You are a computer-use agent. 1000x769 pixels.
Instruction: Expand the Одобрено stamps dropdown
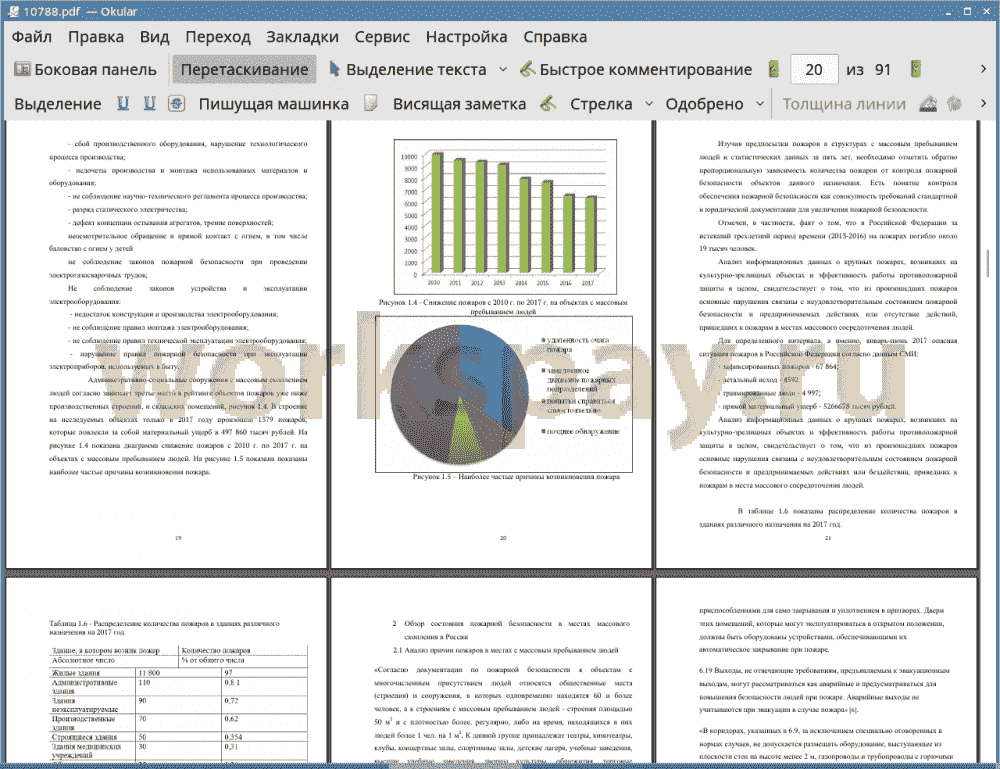760,103
